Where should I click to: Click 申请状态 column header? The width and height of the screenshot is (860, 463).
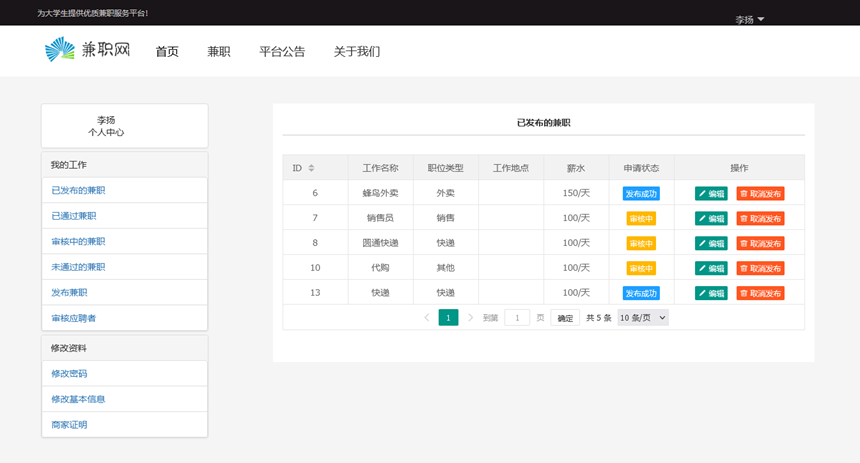641,168
